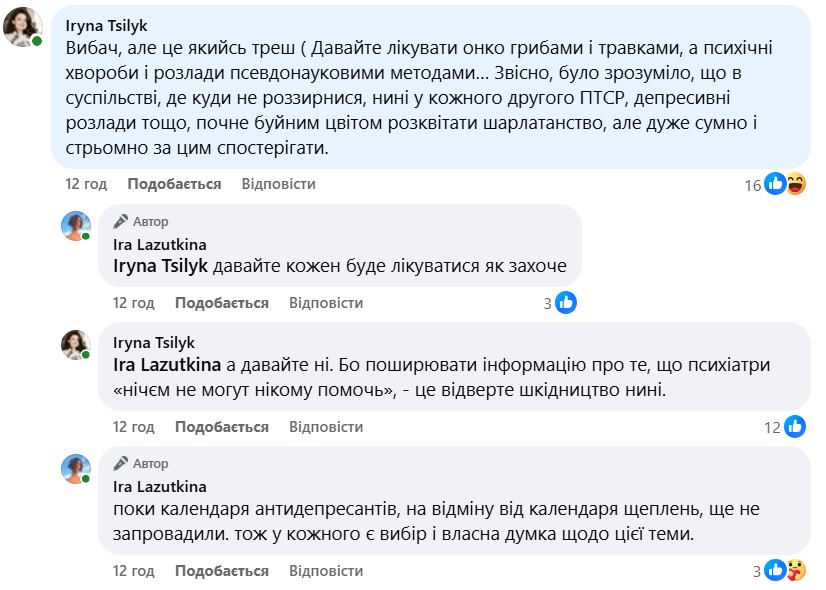Click the haha reaction emoji on first comment
Image resolution: width=826 pixels, height=590 pixels.
[796, 184]
